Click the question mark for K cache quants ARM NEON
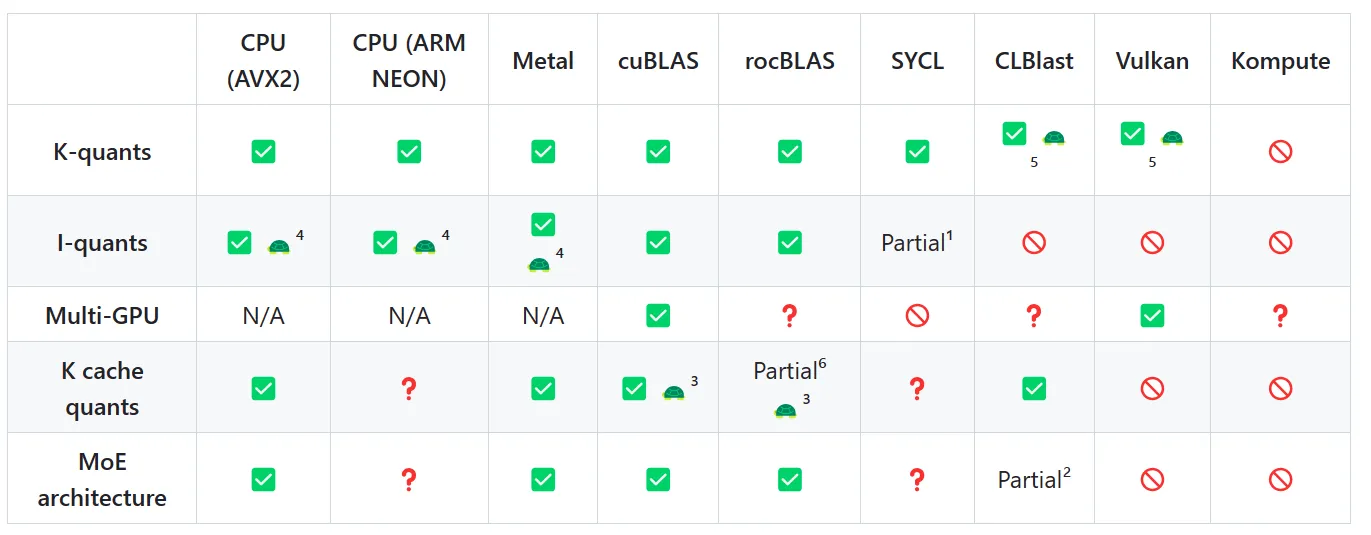Image resolution: width=1371 pixels, height=535 pixels. pyautogui.click(x=408, y=388)
